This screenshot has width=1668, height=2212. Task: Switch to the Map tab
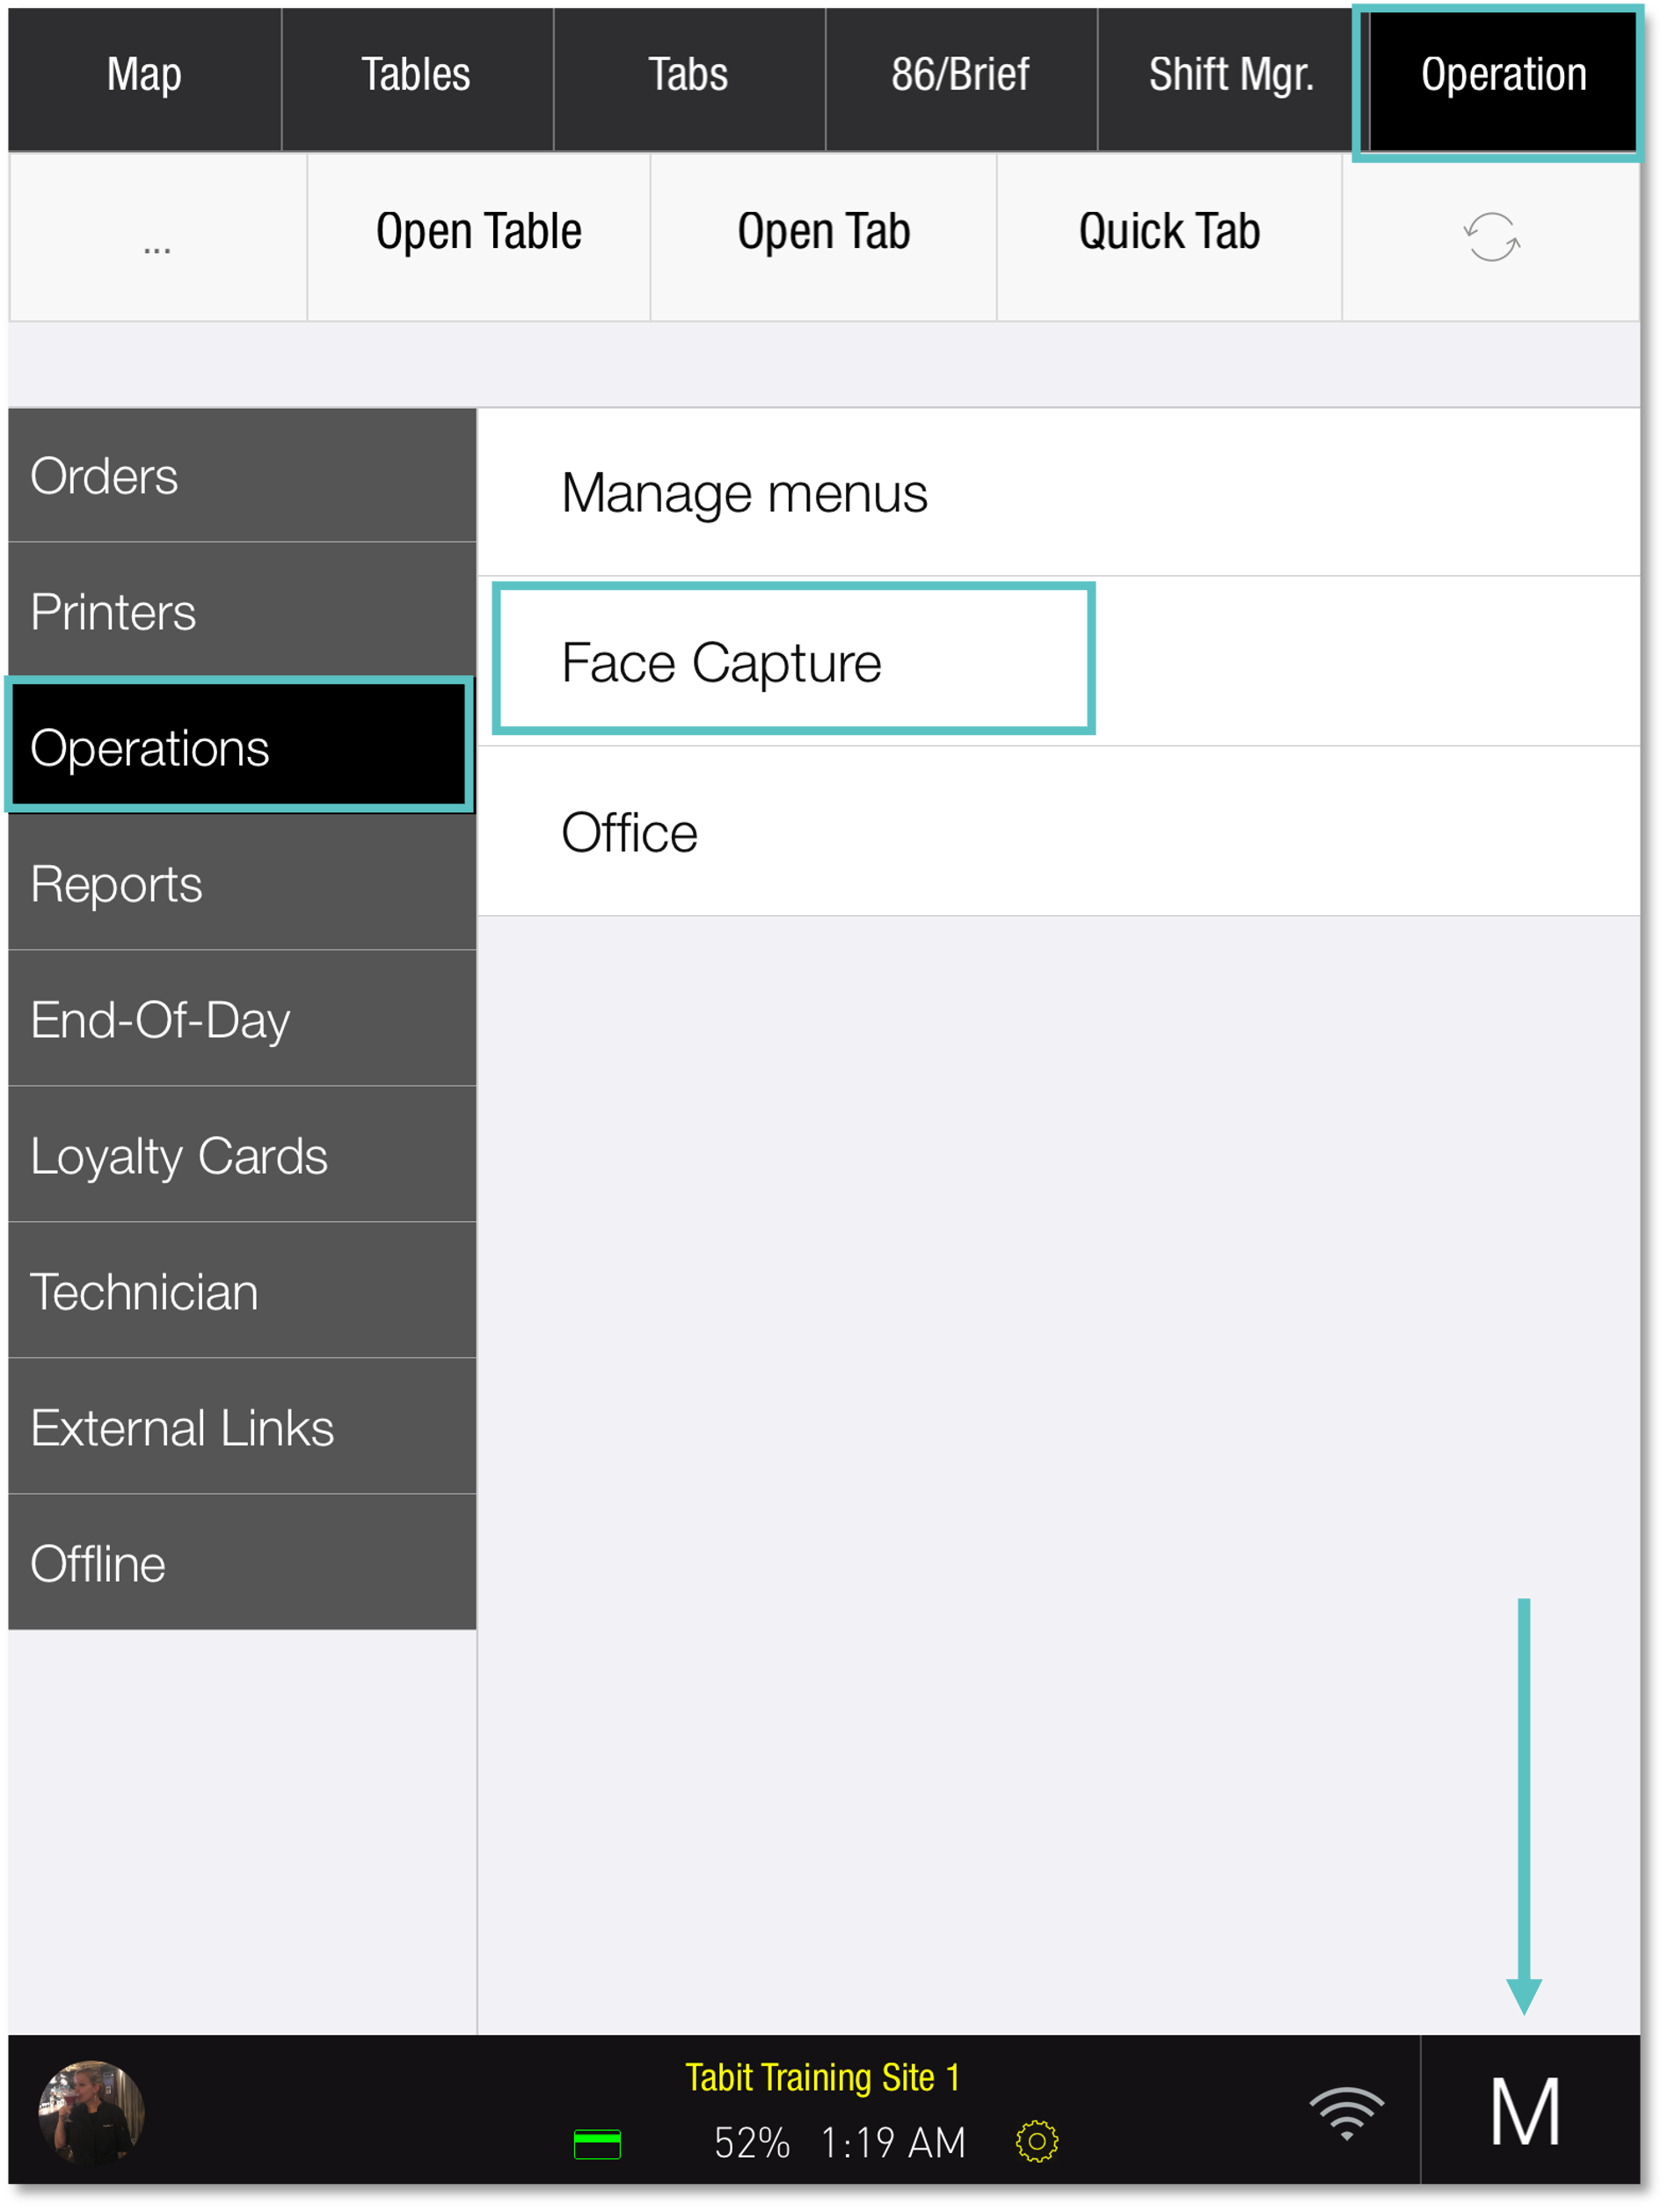pos(143,74)
